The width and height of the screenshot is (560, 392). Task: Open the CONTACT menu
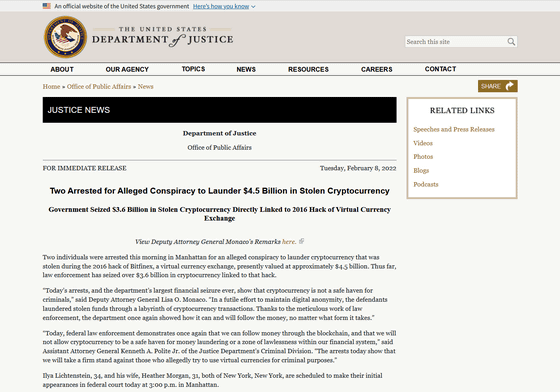pyautogui.click(x=440, y=69)
